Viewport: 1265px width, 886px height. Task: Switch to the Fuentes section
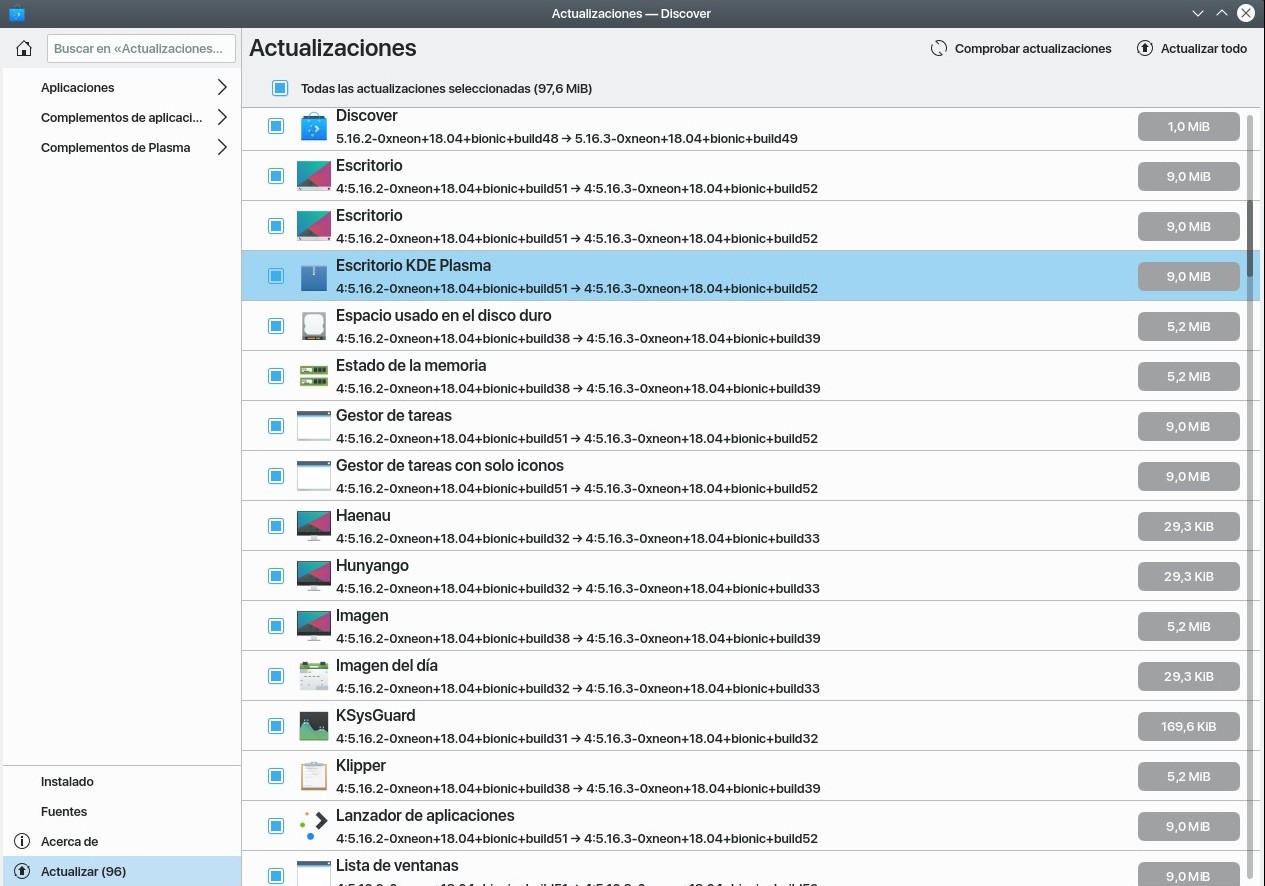coord(64,811)
